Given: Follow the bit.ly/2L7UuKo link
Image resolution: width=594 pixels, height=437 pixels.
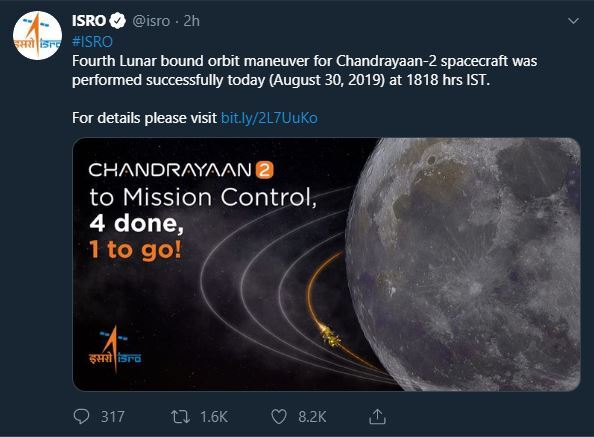Looking at the screenshot, I should coord(269,118).
